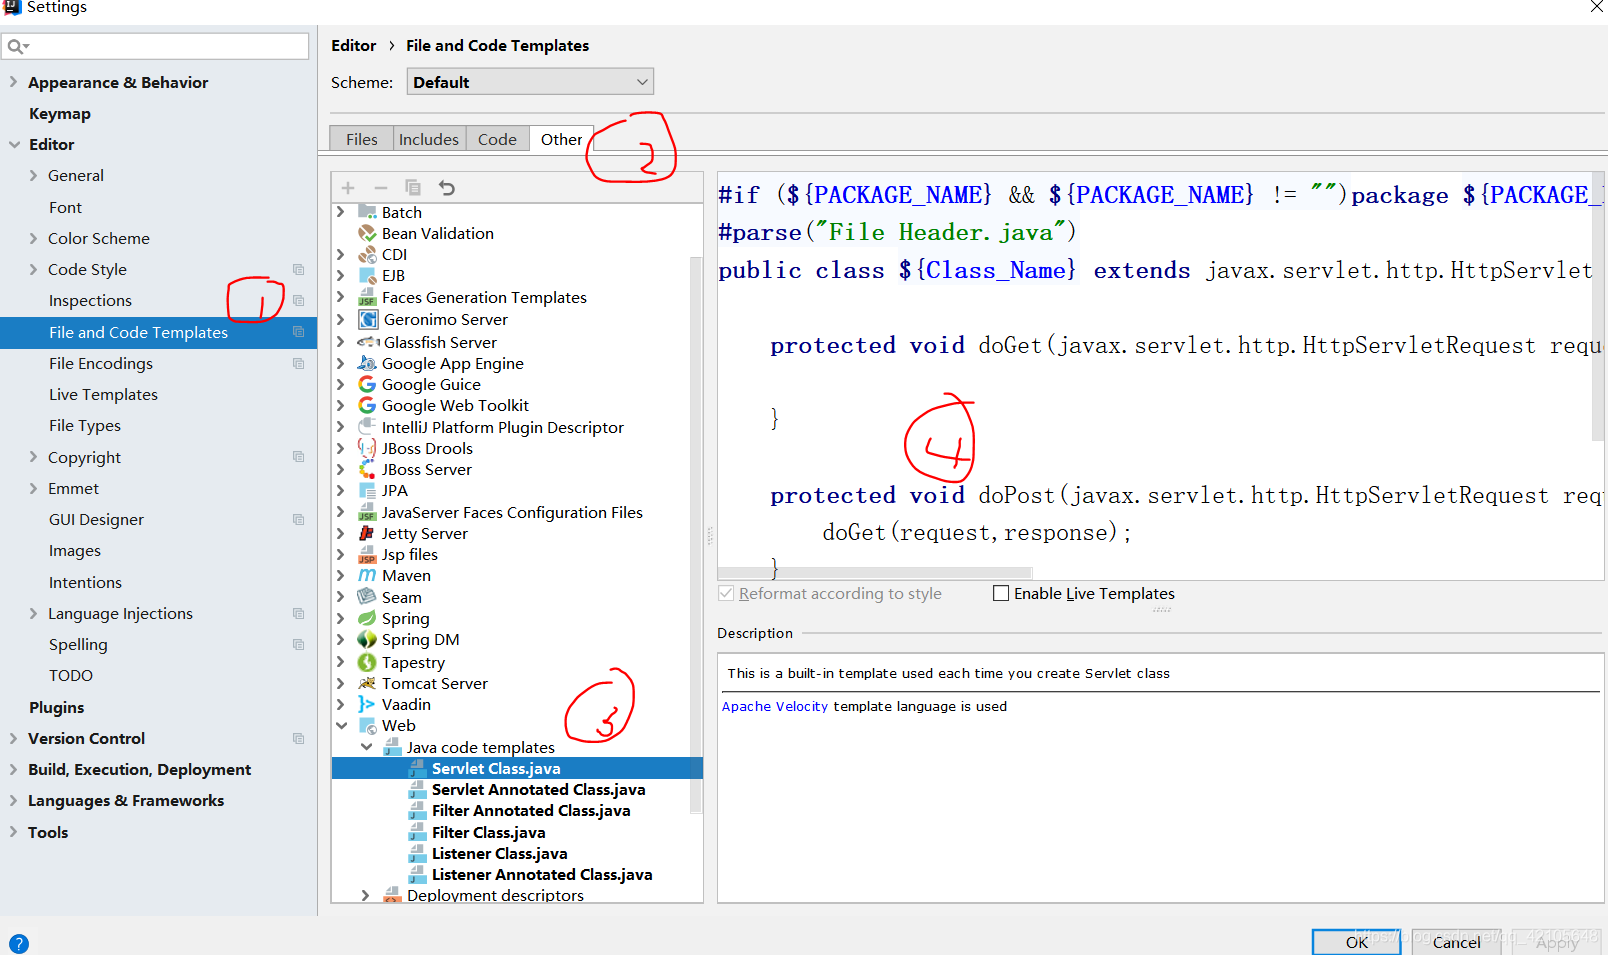1608x955 pixels.
Task: Click the Geronimo Server icon
Action: coord(368,319)
